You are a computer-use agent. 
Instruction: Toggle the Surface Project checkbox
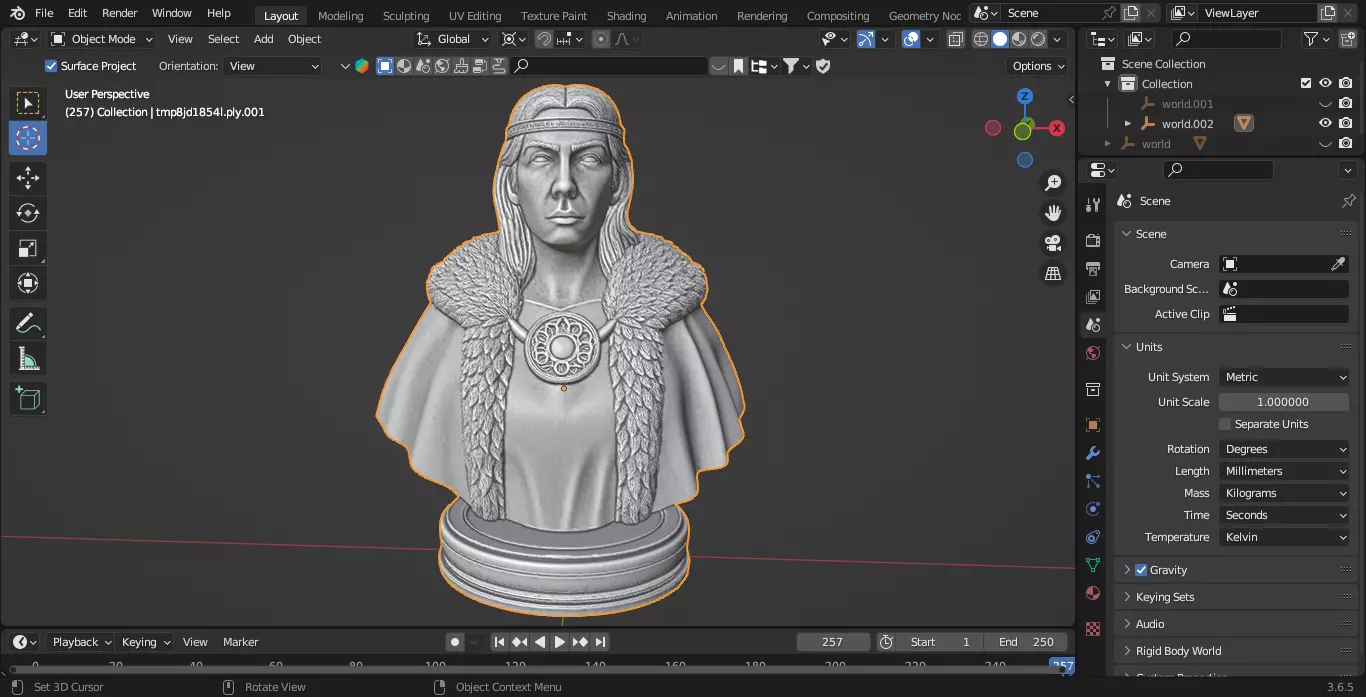[51, 66]
